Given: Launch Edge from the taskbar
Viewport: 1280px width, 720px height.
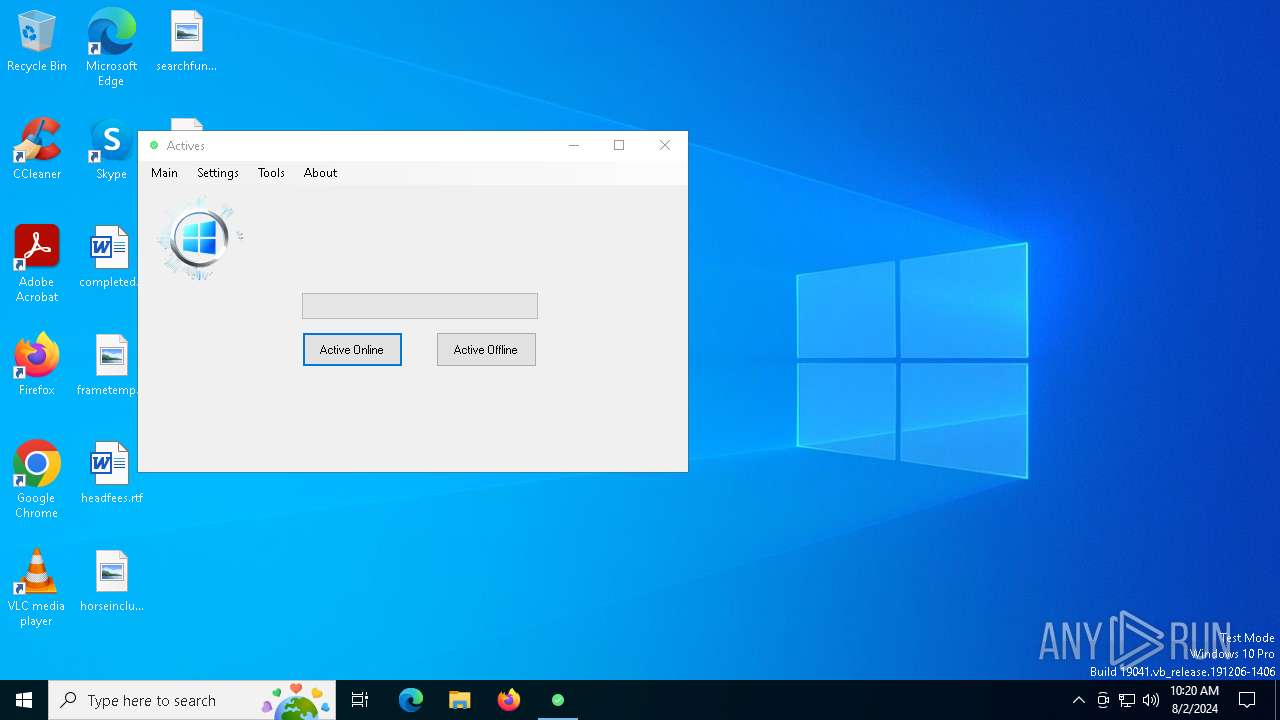Looking at the screenshot, I should point(411,700).
